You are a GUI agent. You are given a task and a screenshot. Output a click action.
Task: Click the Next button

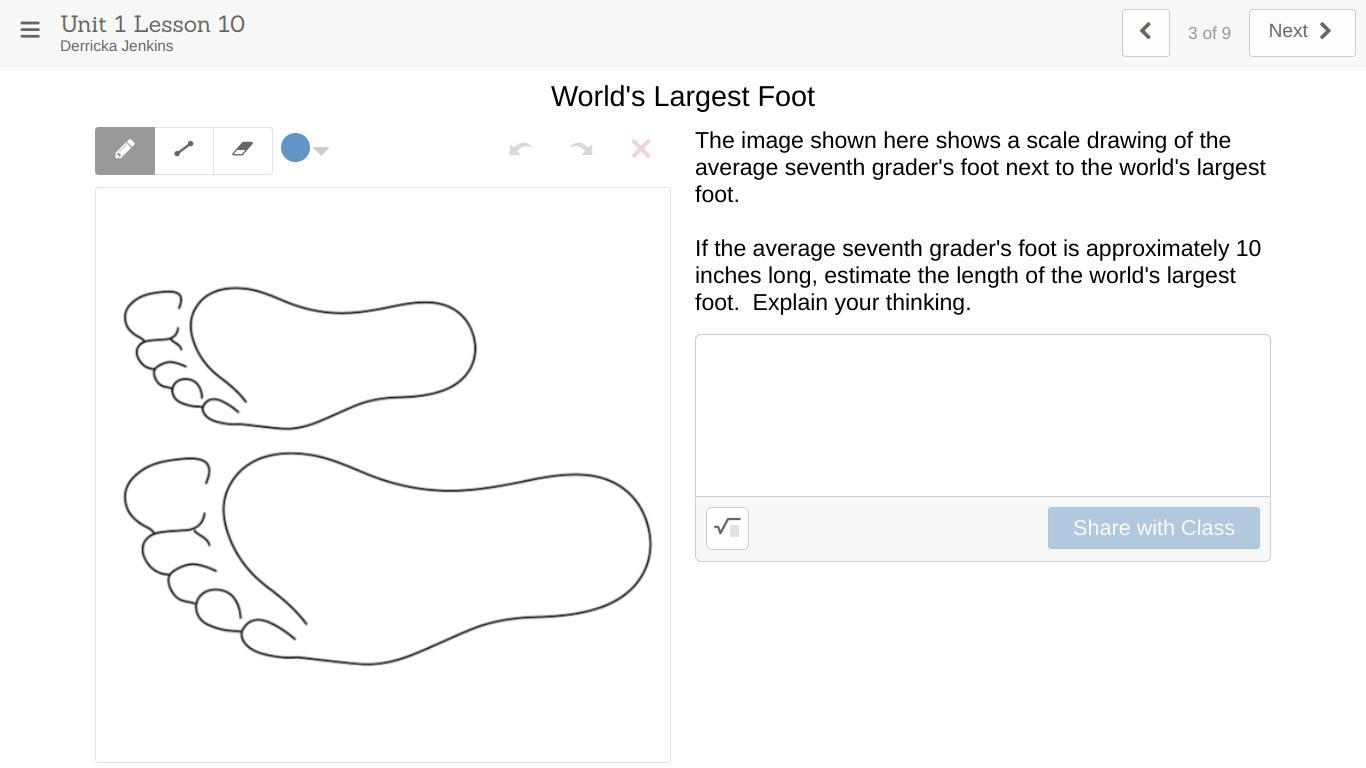pos(1301,32)
